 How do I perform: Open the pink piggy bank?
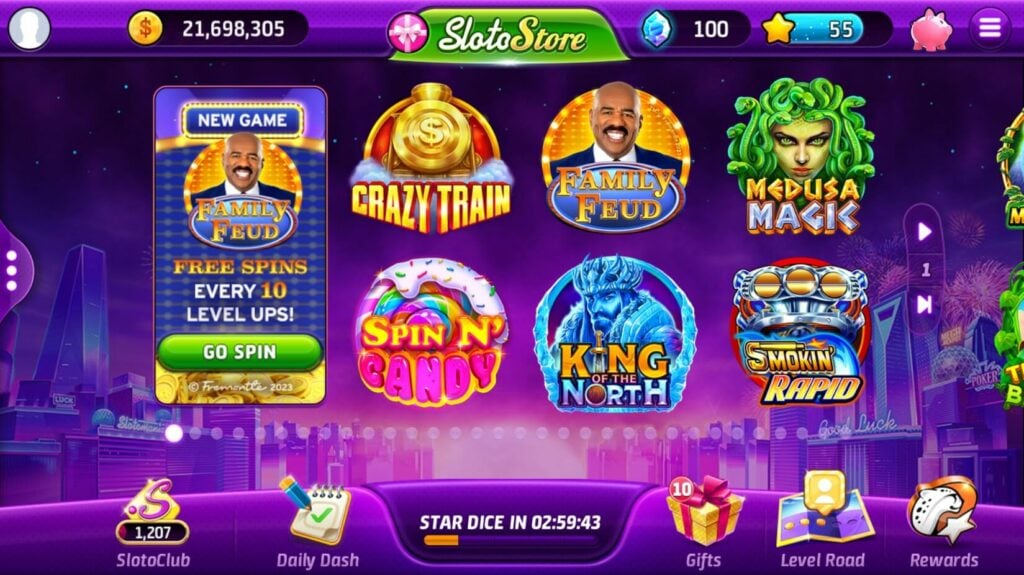(x=930, y=30)
